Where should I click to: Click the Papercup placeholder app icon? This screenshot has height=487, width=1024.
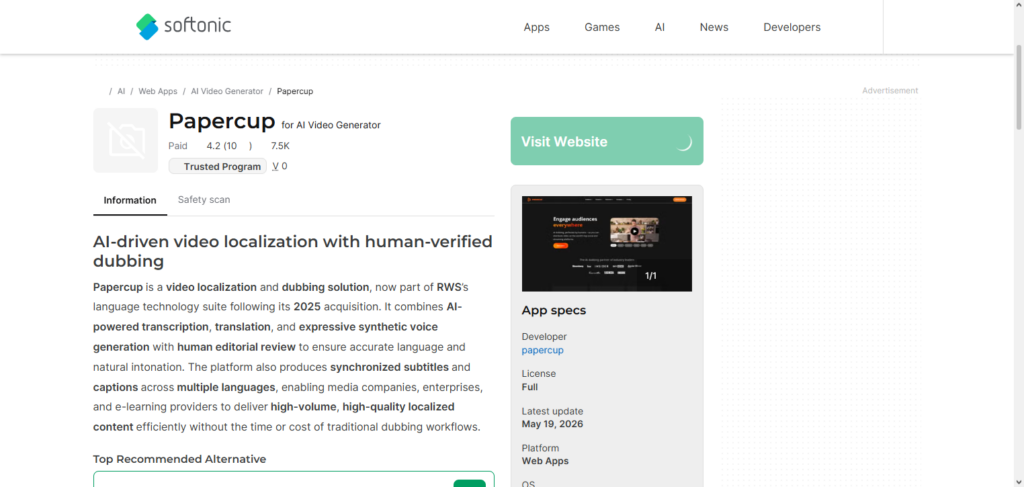(125, 140)
